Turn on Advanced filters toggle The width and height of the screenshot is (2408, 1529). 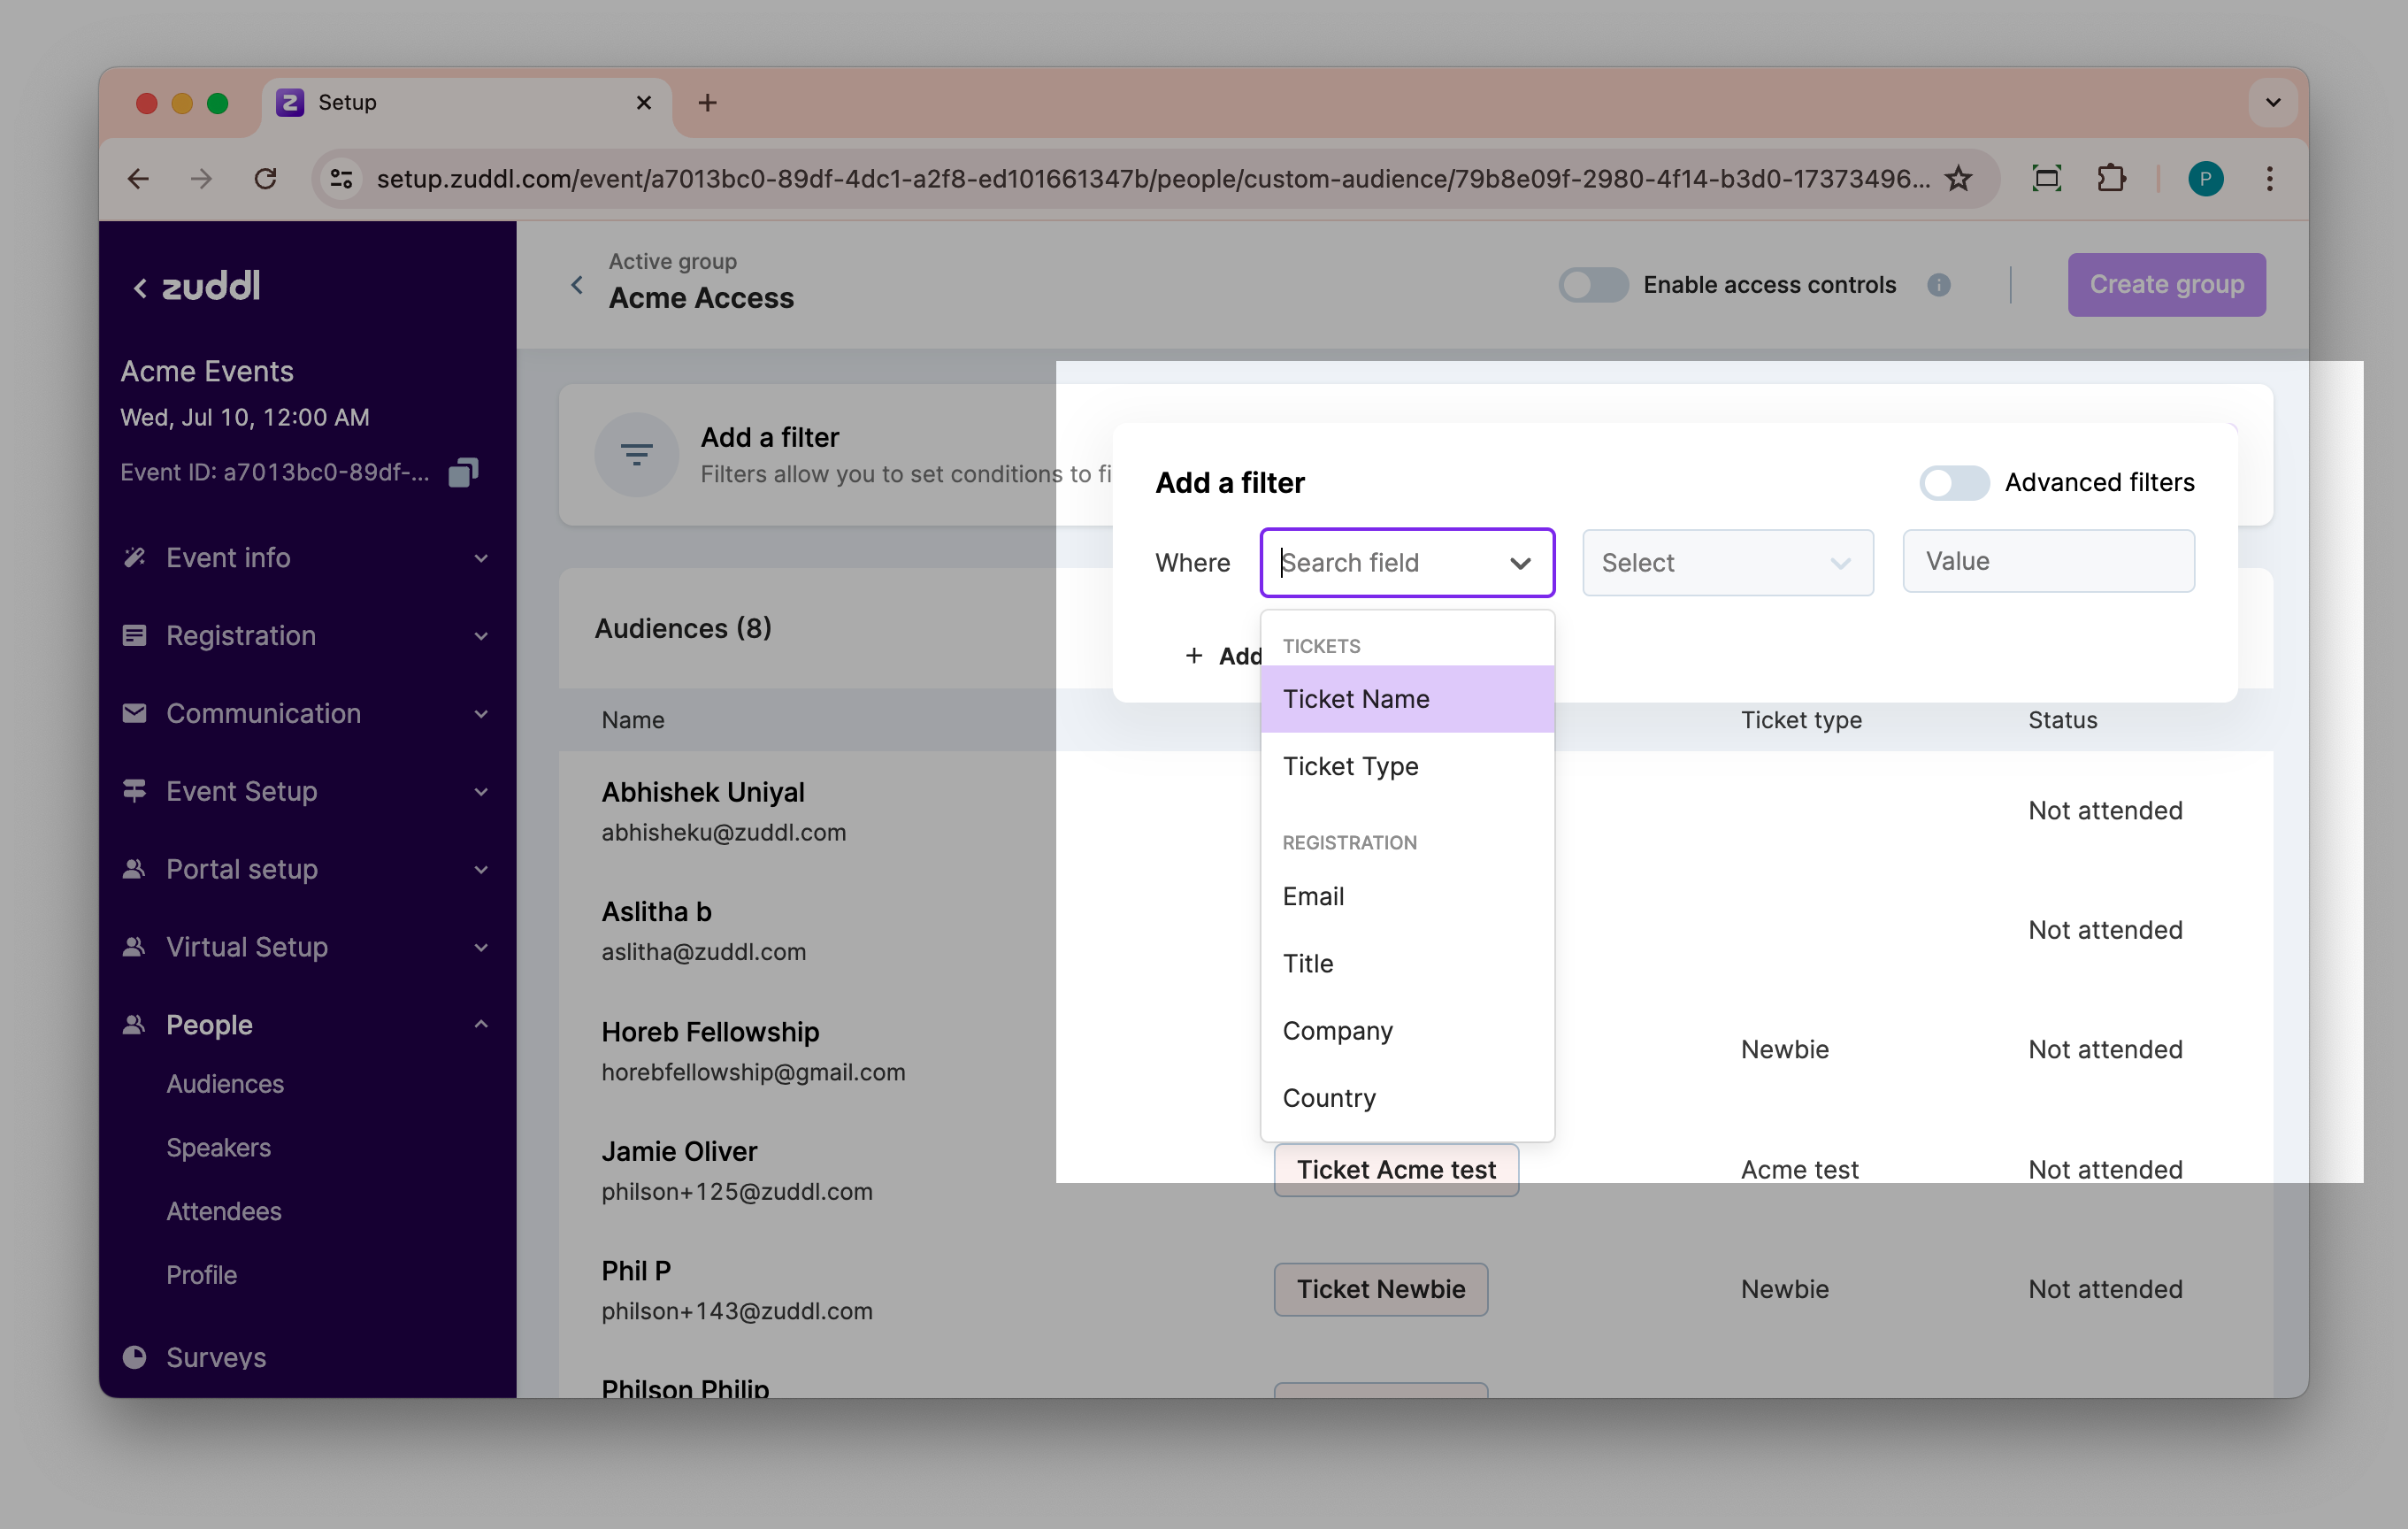[x=1953, y=483]
